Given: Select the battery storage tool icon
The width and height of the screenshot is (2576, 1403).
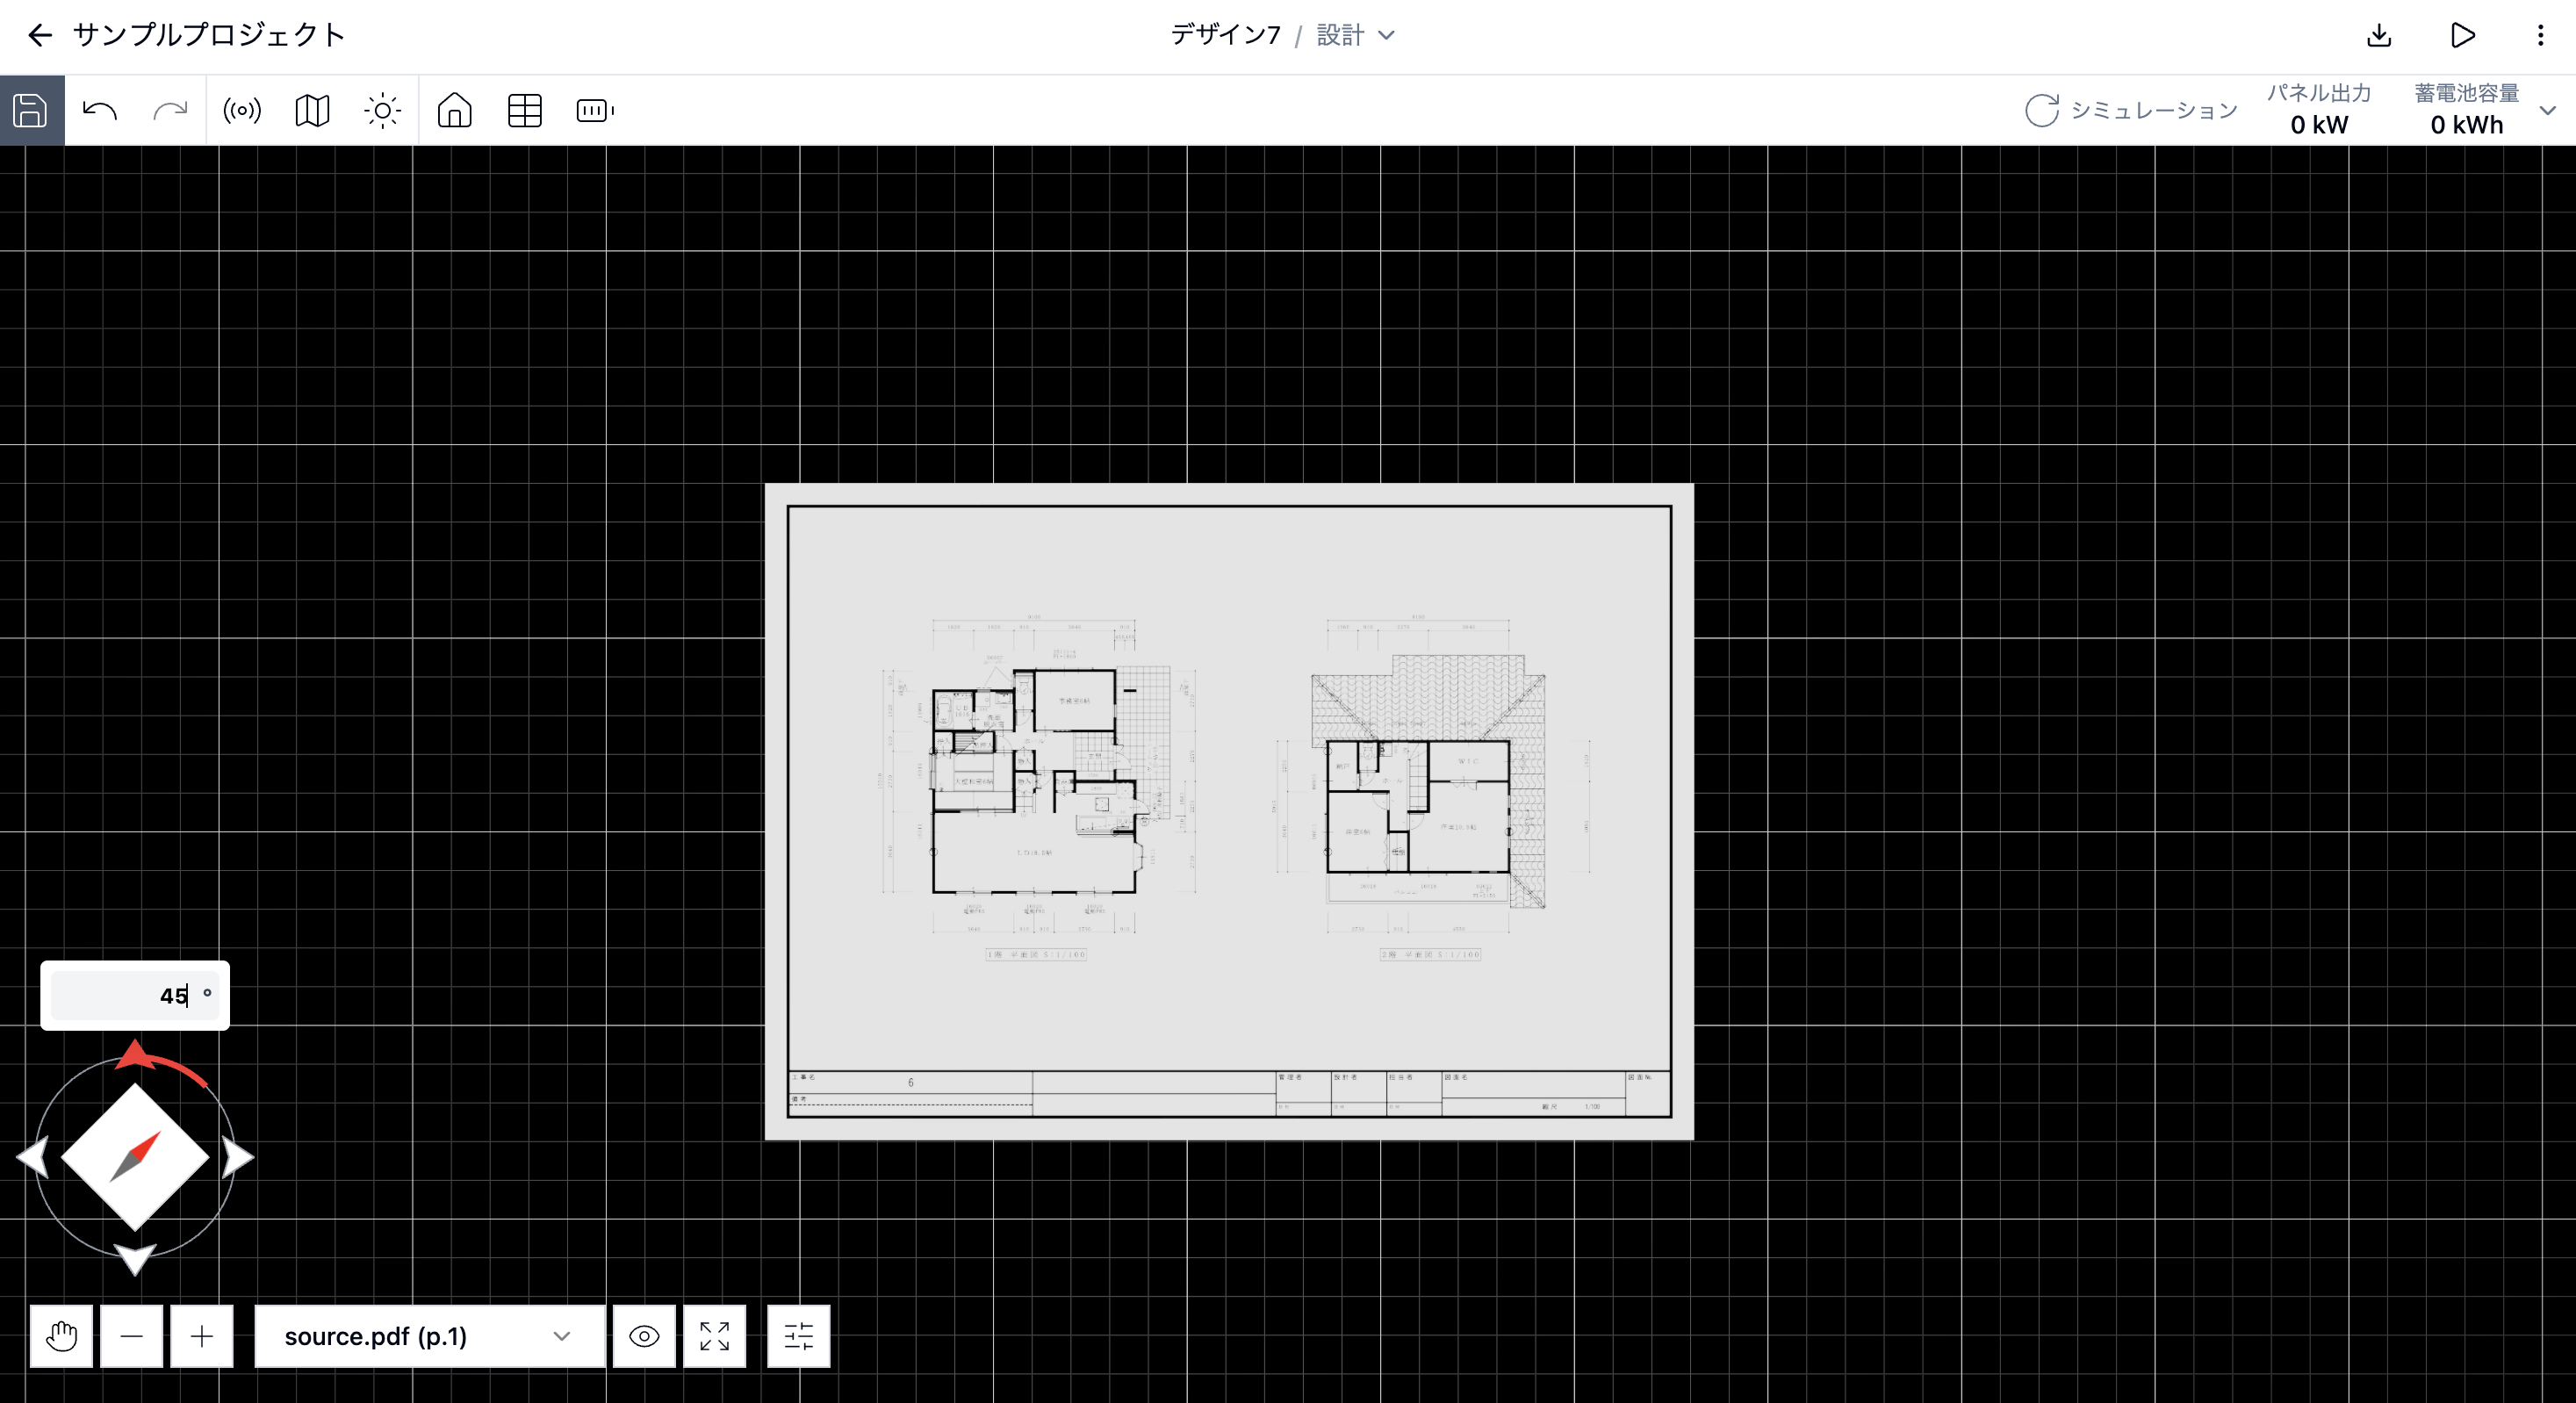Looking at the screenshot, I should tap(595, 110).
